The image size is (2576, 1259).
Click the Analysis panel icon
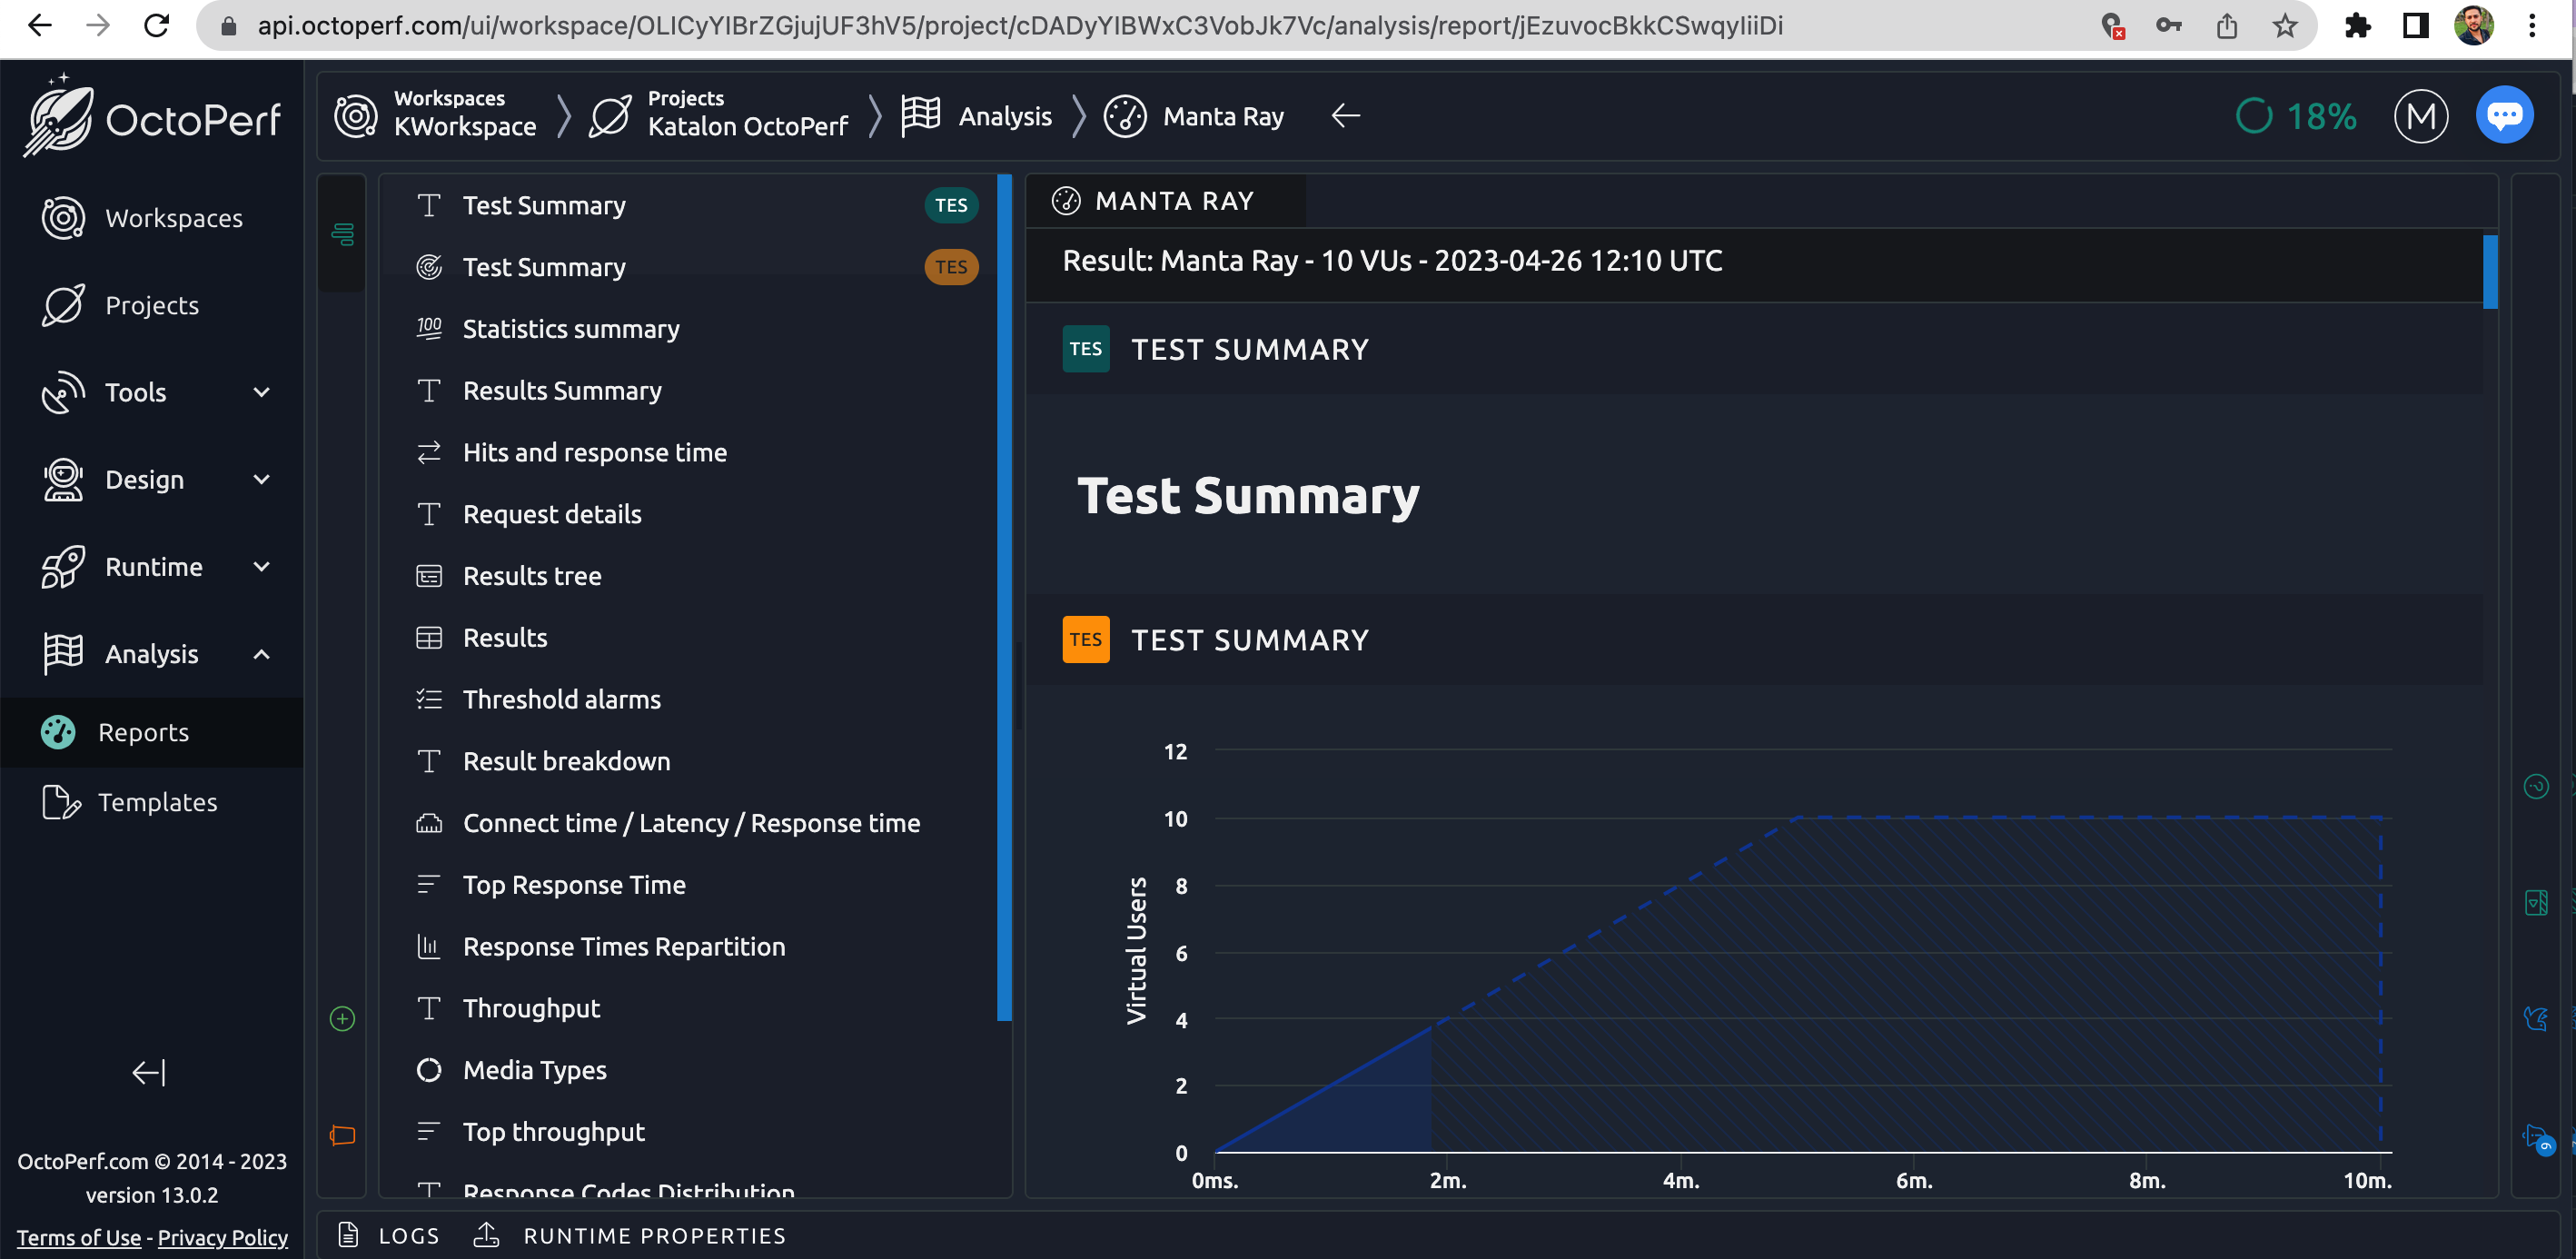point(63,652)
